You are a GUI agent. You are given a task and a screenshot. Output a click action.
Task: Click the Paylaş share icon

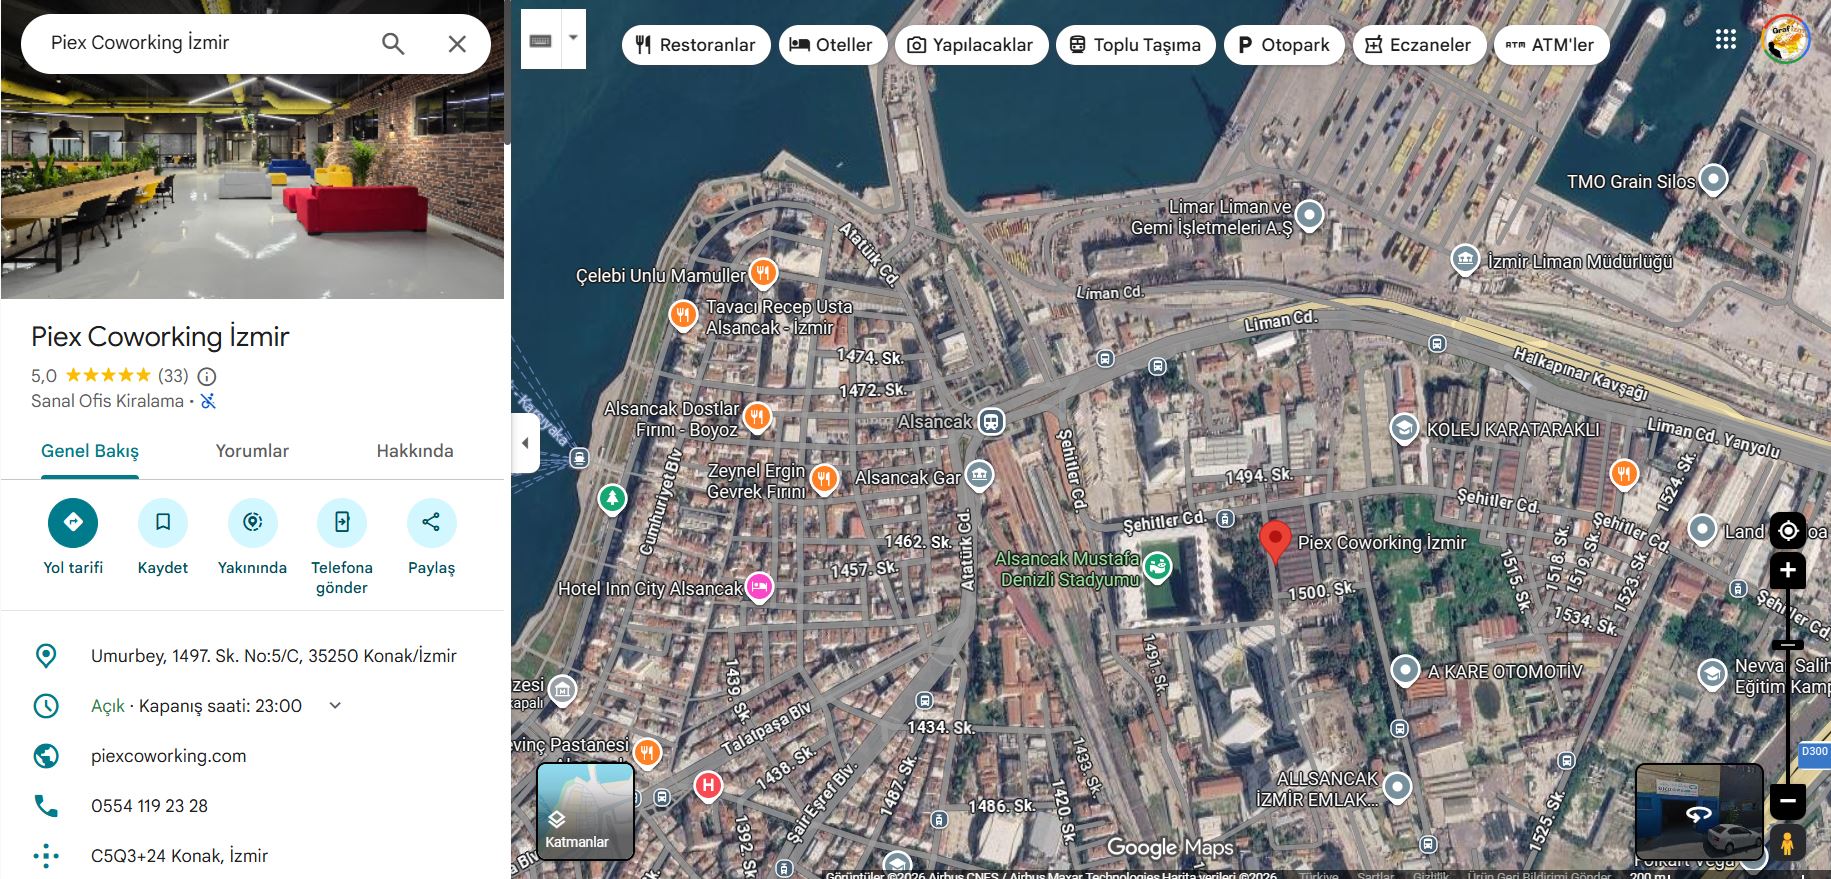click(432, 522)
